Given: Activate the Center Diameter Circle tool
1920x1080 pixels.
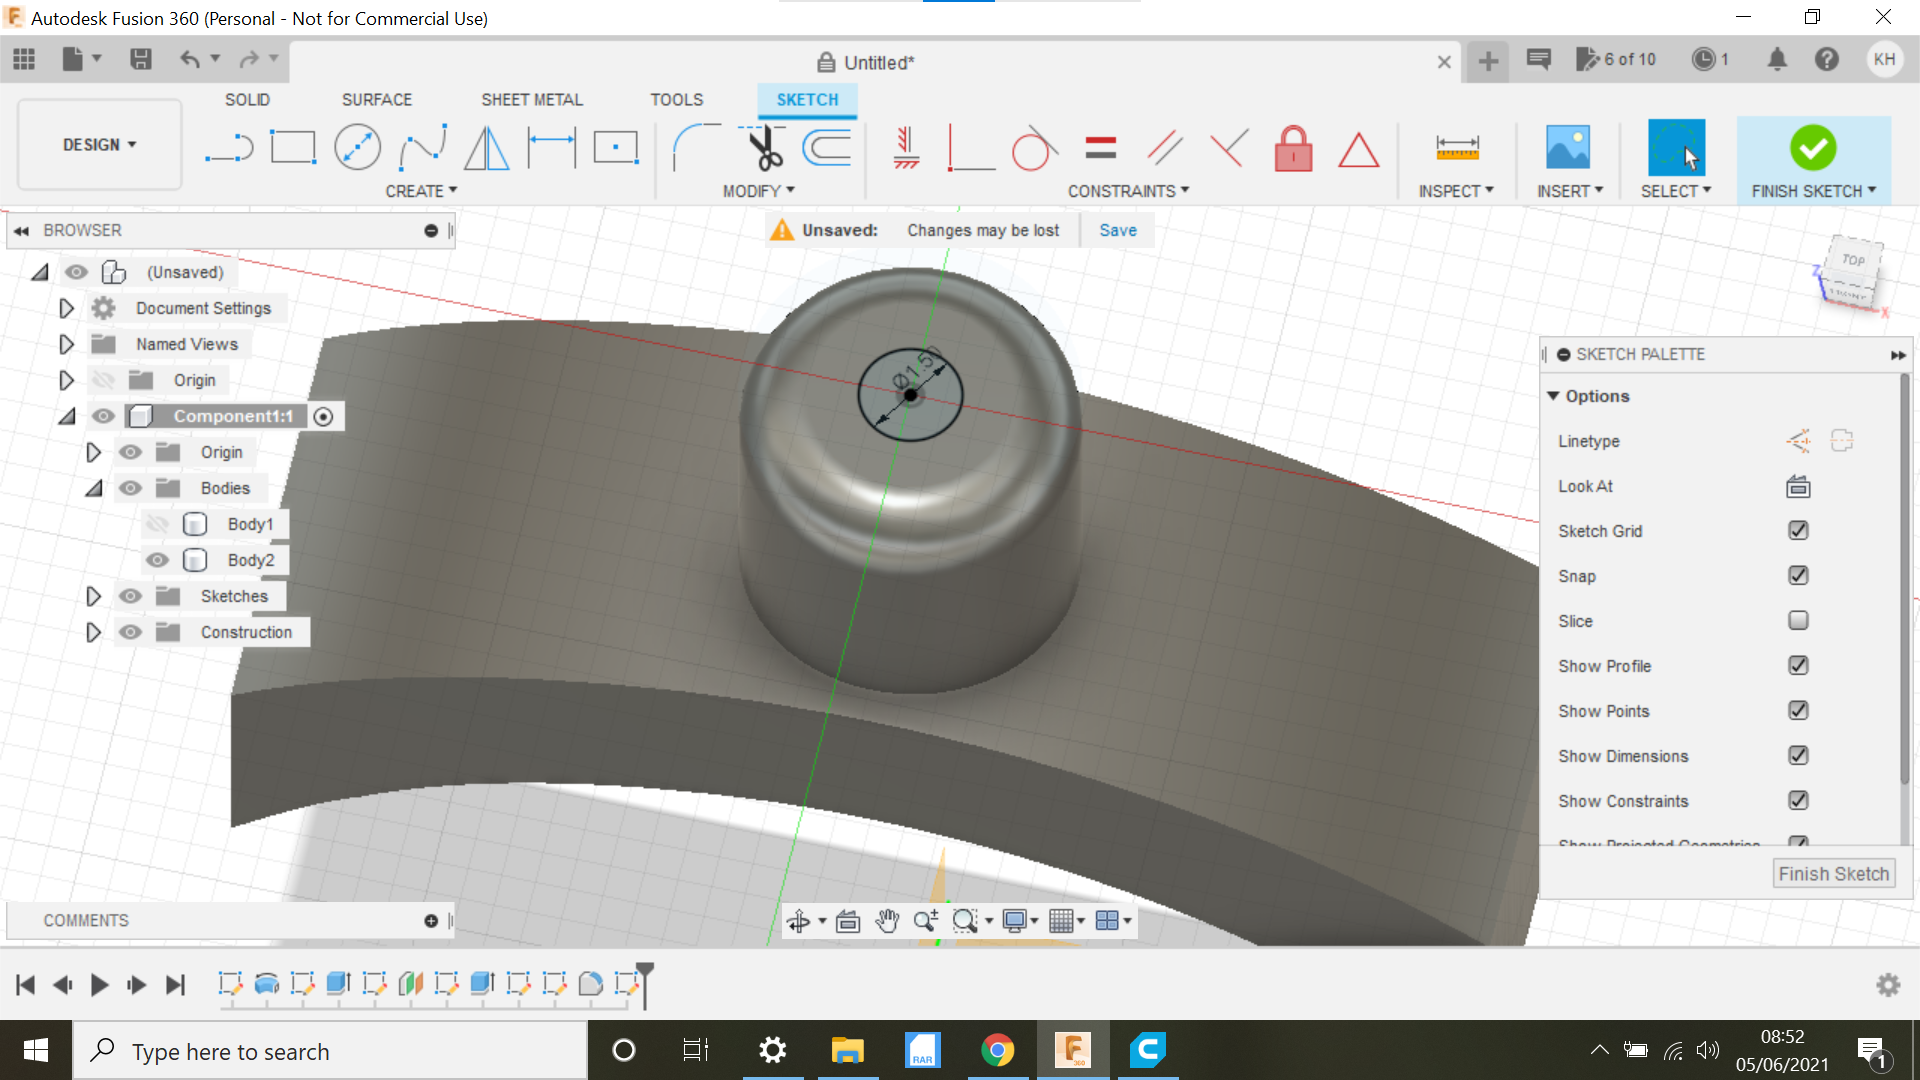Looking at the screenshot, I should click(x=357, y=146).
